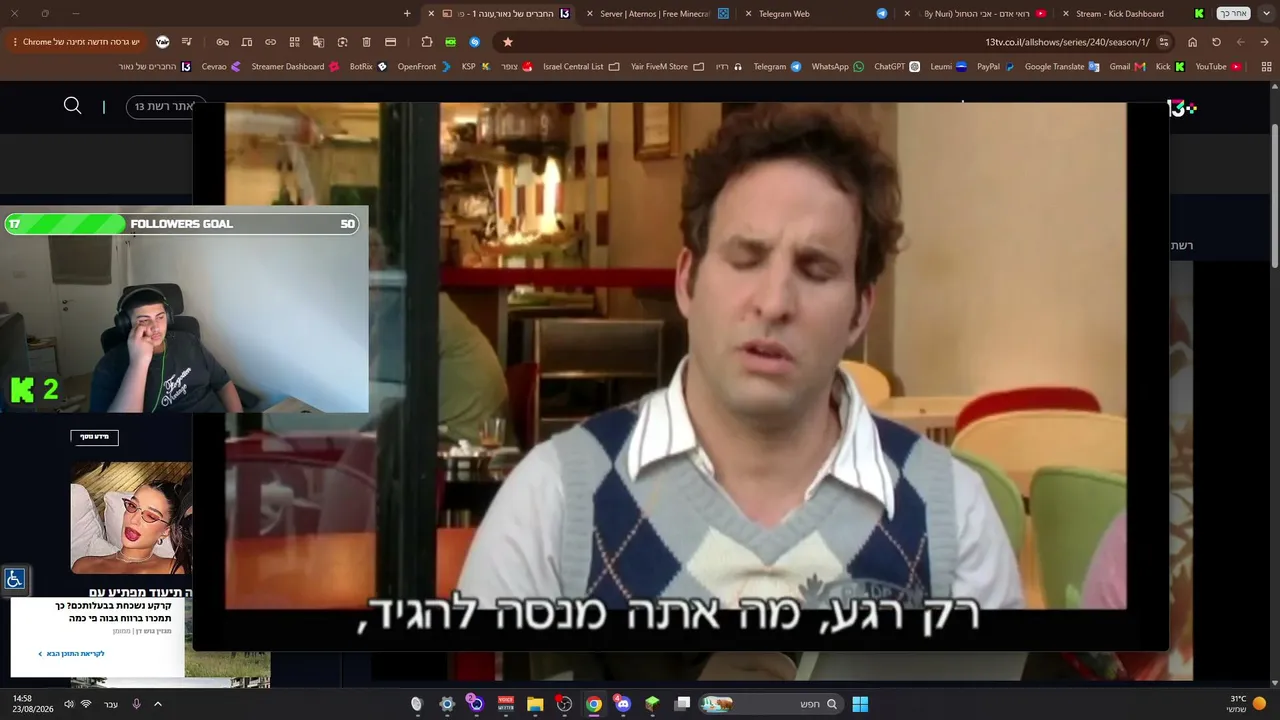
Task: Click the 'אתר רשת 13' site button
Action: coord(166,107)
